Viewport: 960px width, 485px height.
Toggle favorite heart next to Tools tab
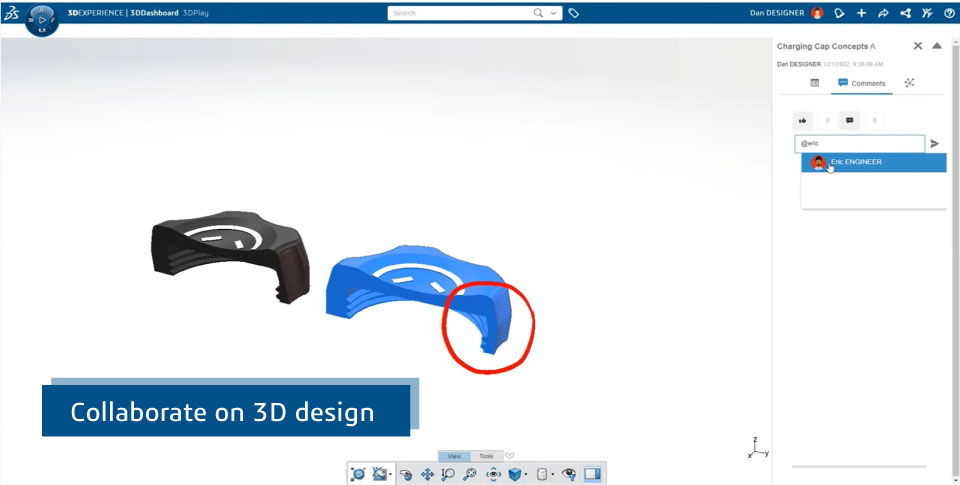tap(509, 456)
